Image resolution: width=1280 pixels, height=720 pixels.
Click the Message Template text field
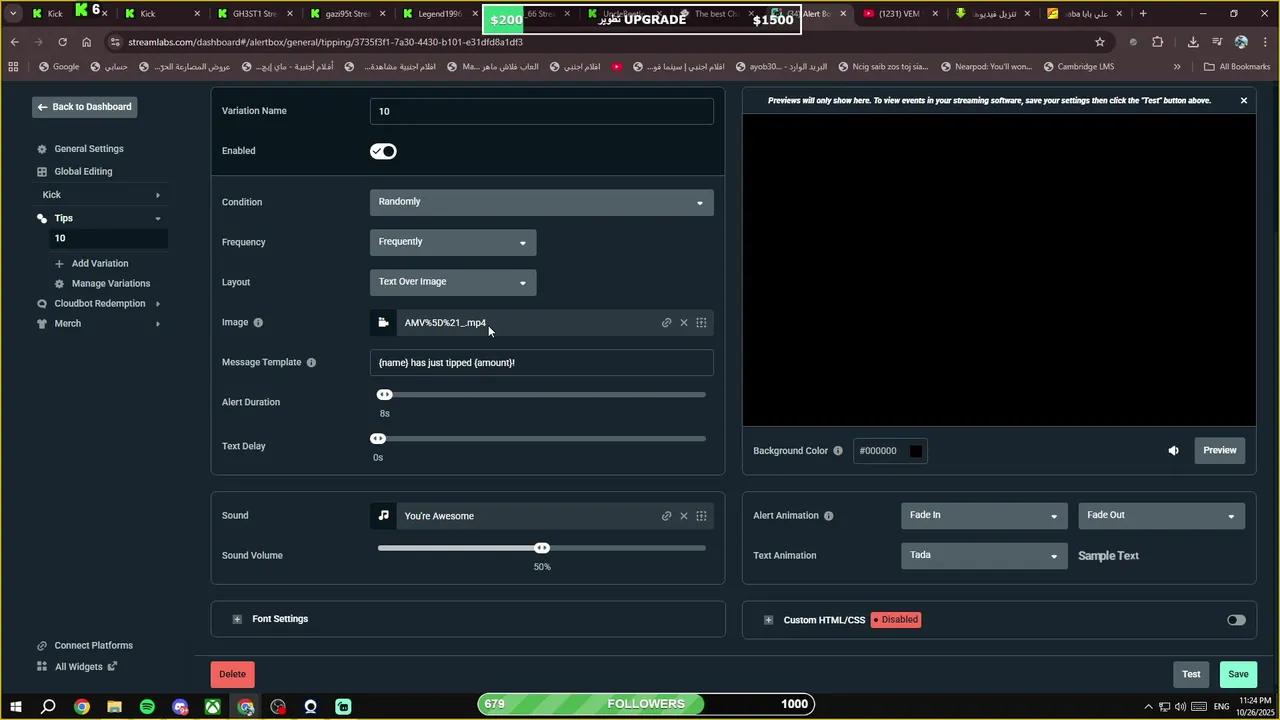pyautogui.click(x=541, y=362)
